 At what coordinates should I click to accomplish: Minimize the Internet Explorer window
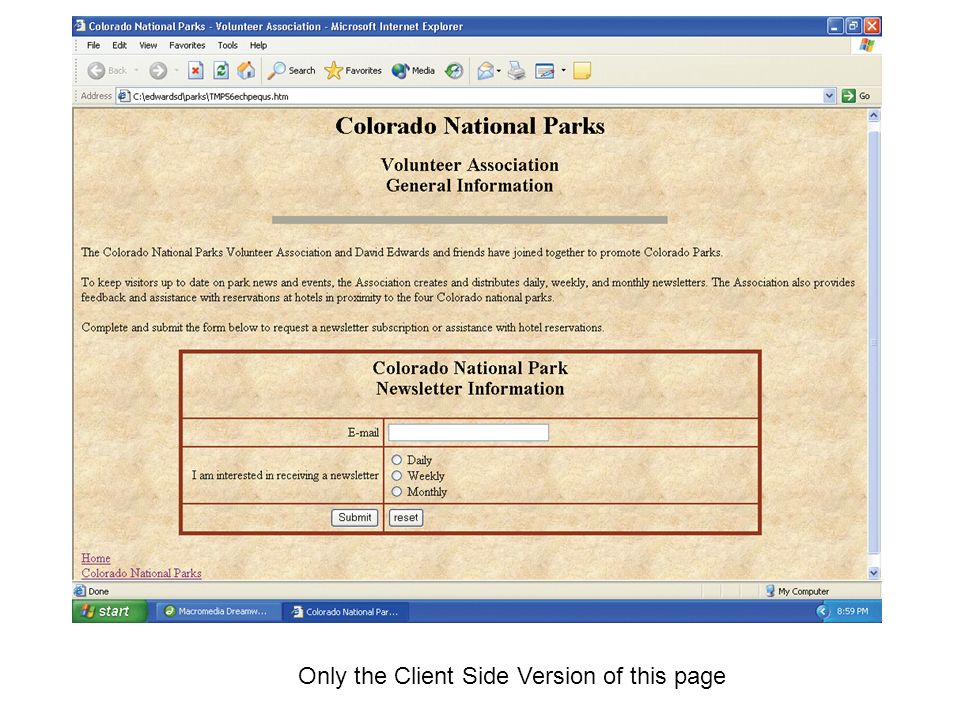point(835,26)
